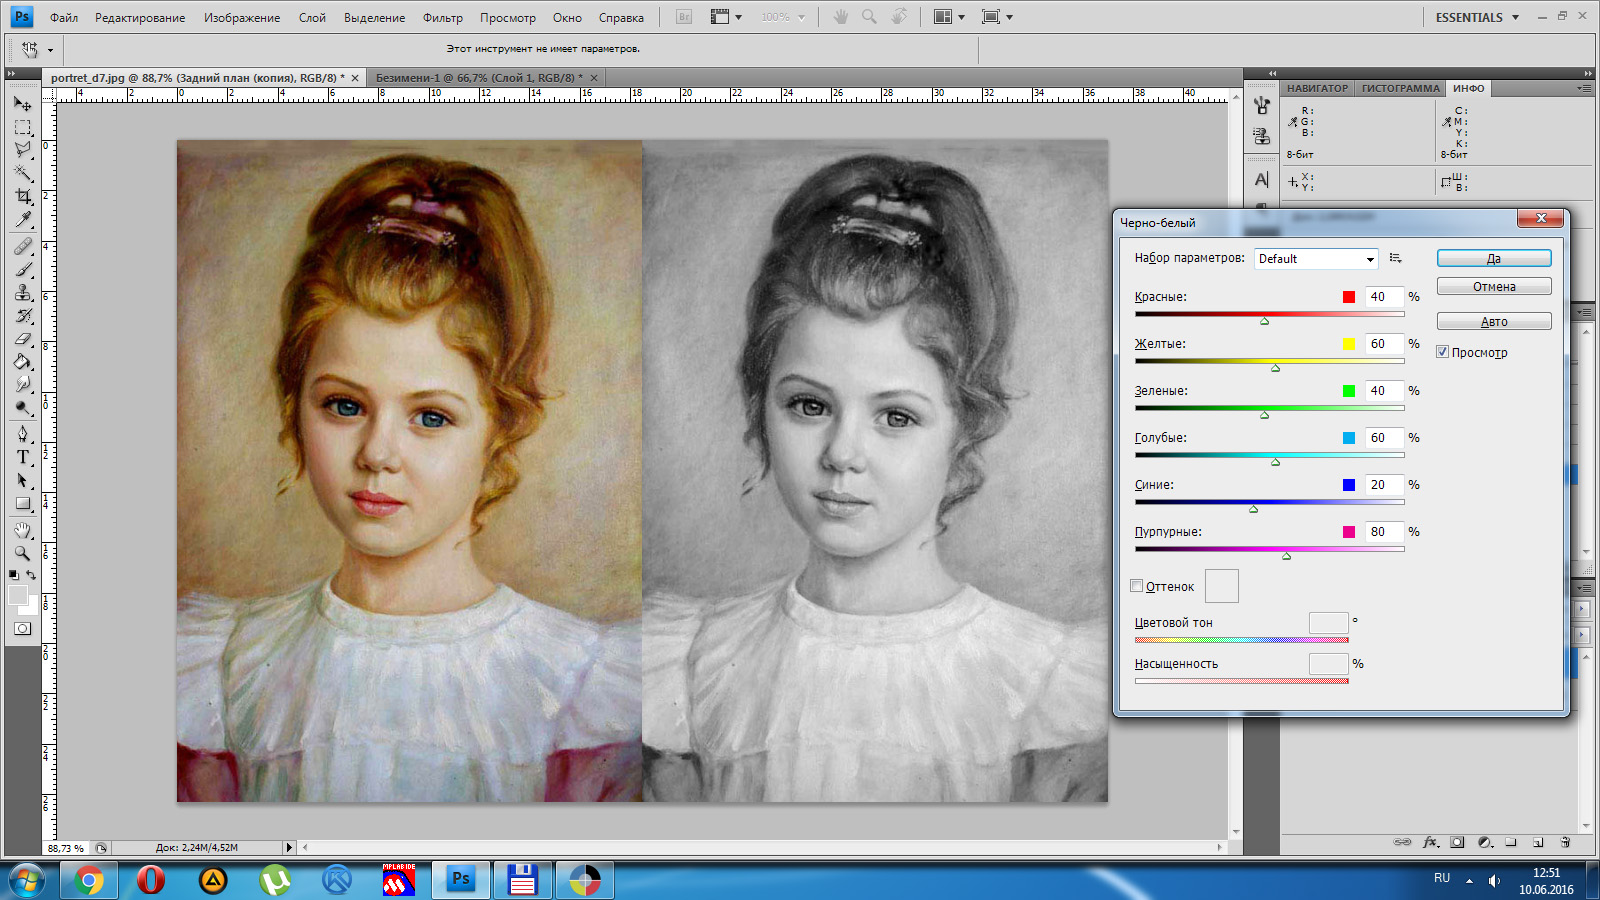Open Photoshop from the Windows taskbar
1600x900 pixels.
460,880
